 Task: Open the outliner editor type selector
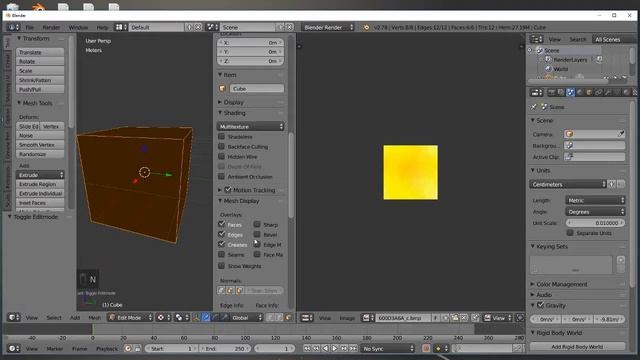(536, 39)
